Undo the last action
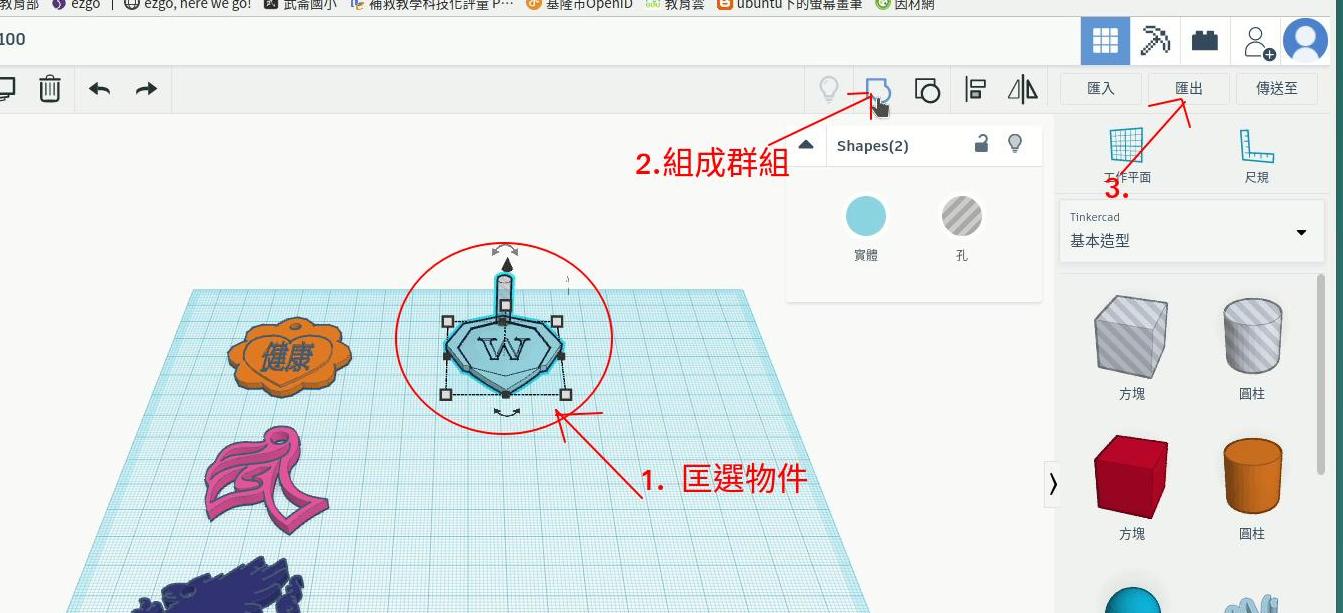 [100, 89]
